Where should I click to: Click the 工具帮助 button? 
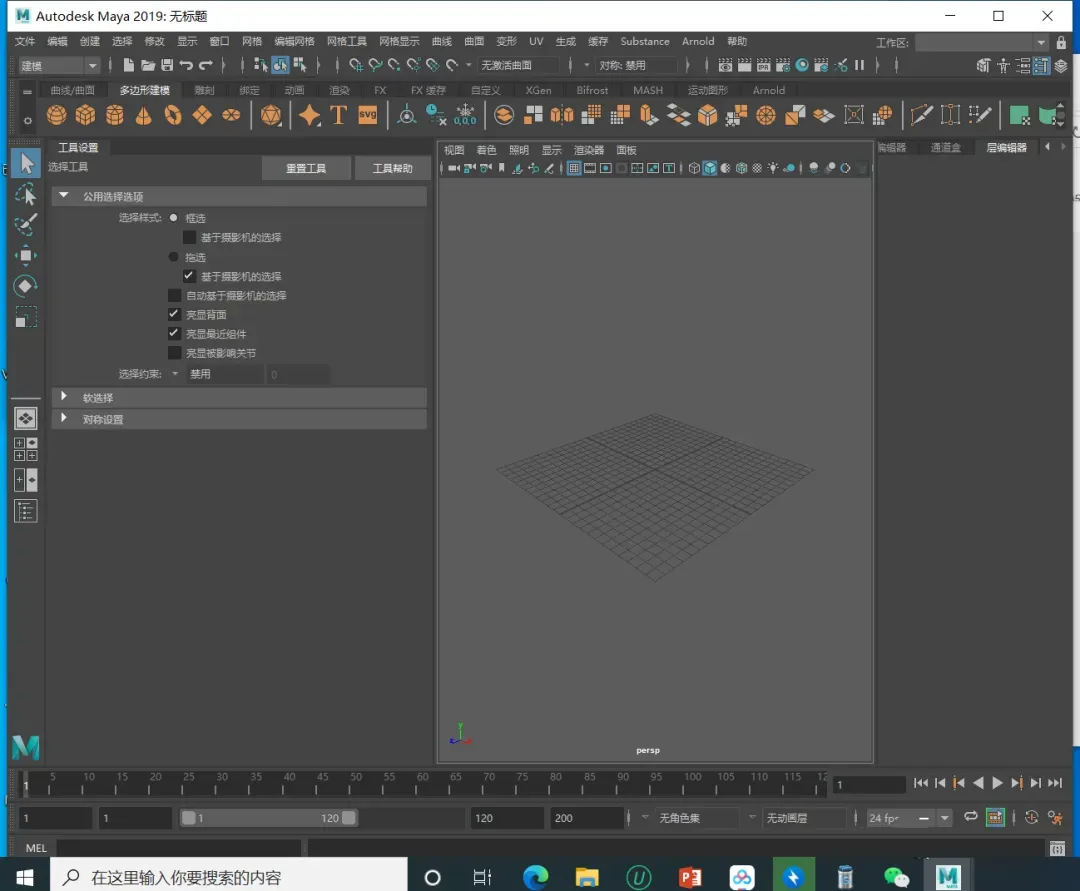point(392,168)
